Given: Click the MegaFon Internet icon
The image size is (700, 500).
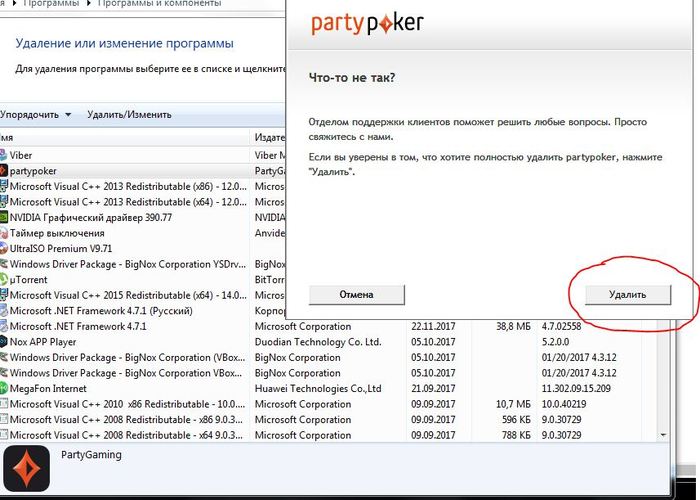Looking at the screenshot, I should tap(4, 388).
